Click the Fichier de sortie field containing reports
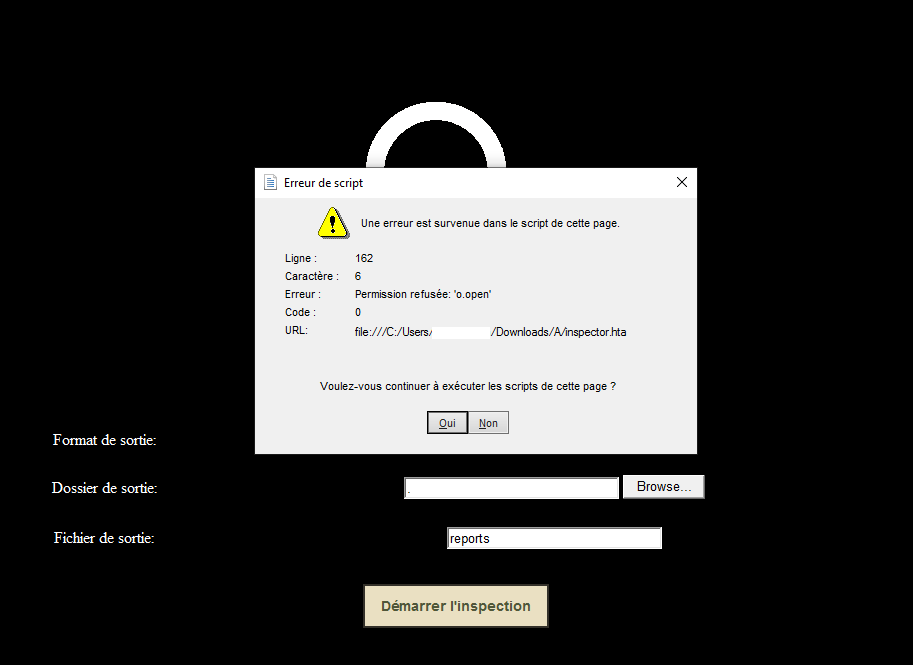Screen dimensions: 913x665 [554, 538]
